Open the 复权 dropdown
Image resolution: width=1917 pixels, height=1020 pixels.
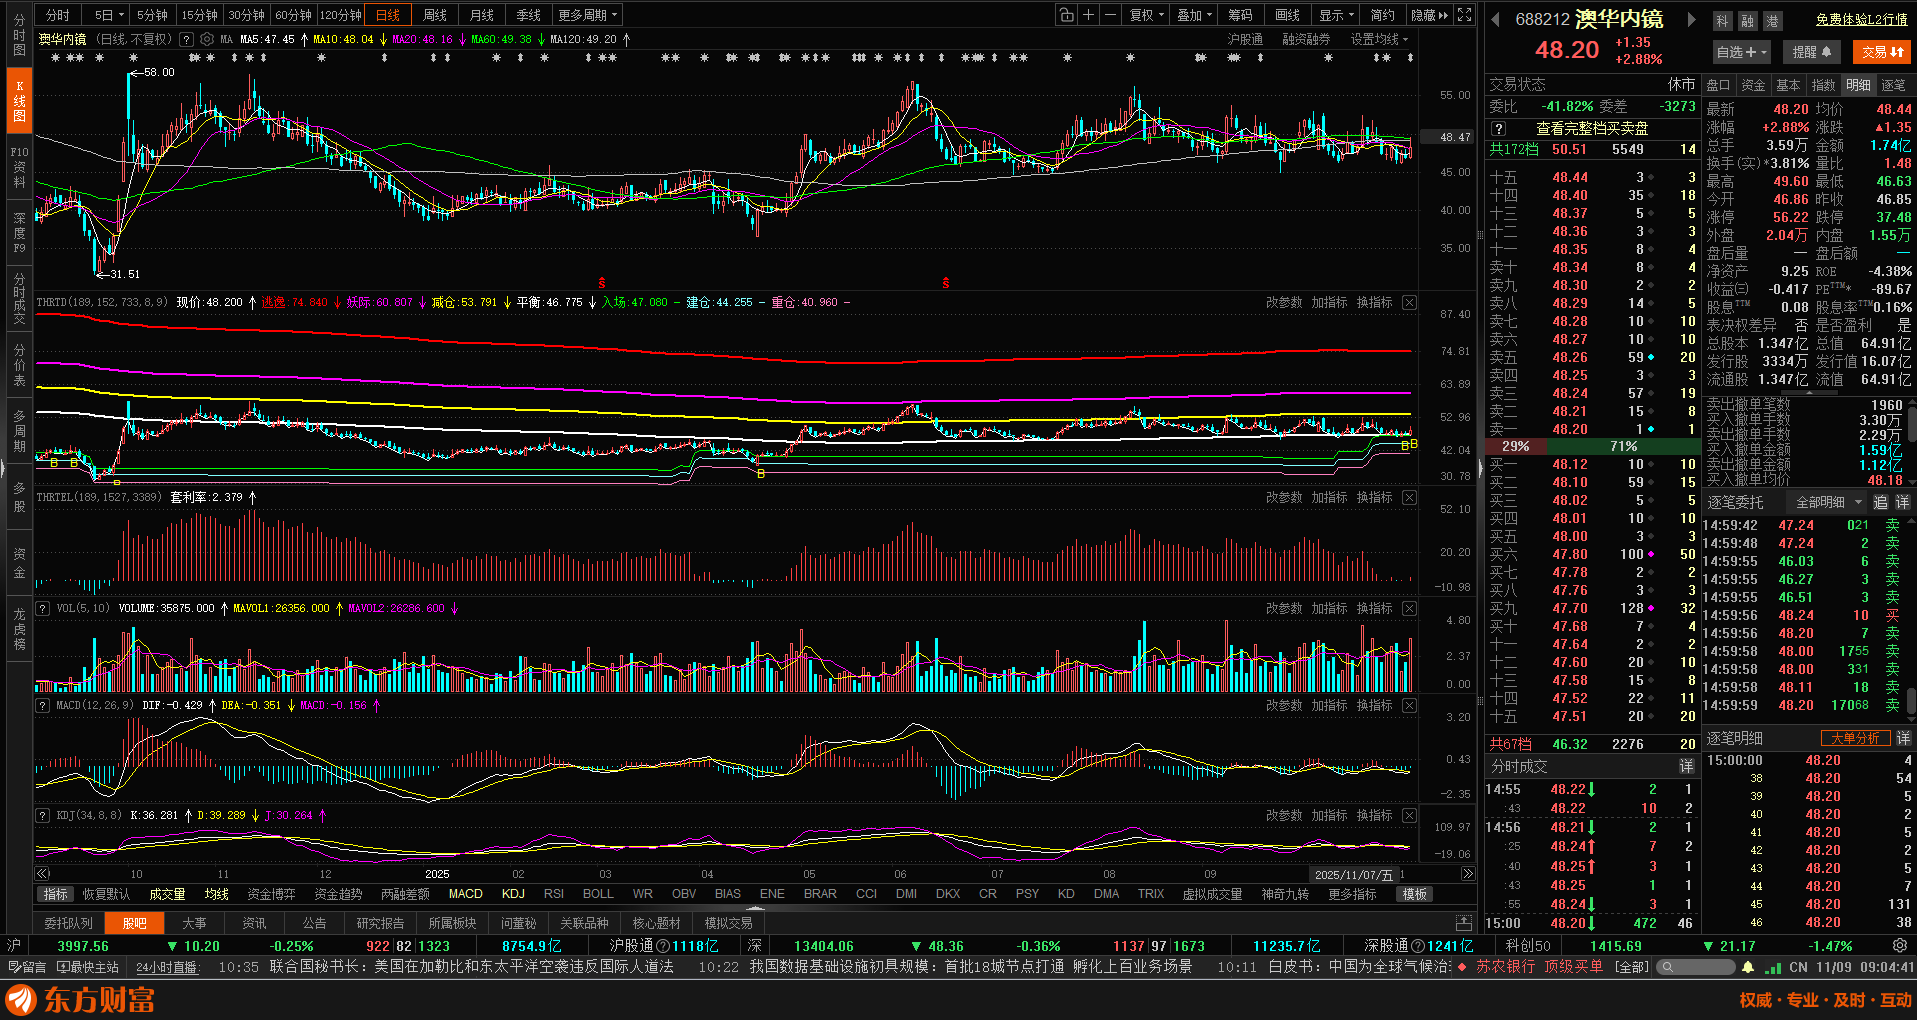1147,15
